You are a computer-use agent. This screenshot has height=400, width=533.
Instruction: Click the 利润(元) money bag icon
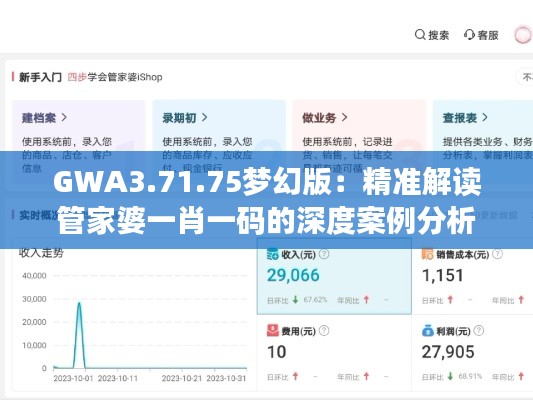pyautogui.click(x=427, y=330)
